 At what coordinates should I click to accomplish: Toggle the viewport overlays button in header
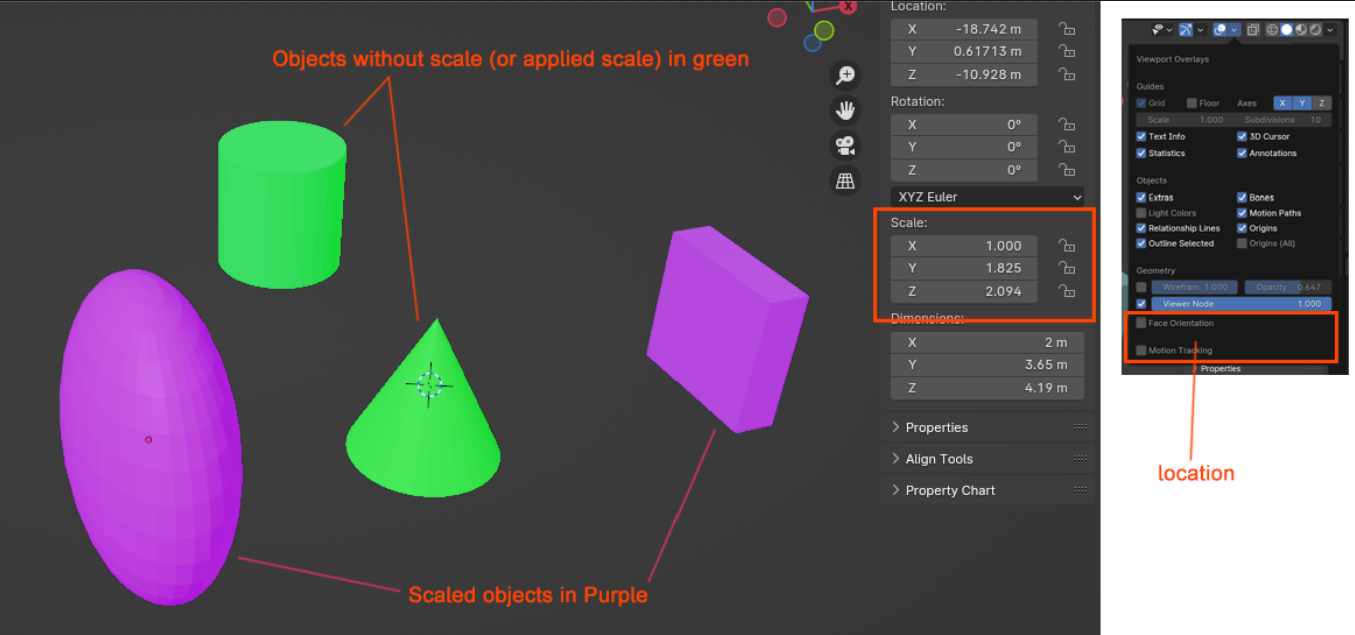click(x=1220, y=30)
